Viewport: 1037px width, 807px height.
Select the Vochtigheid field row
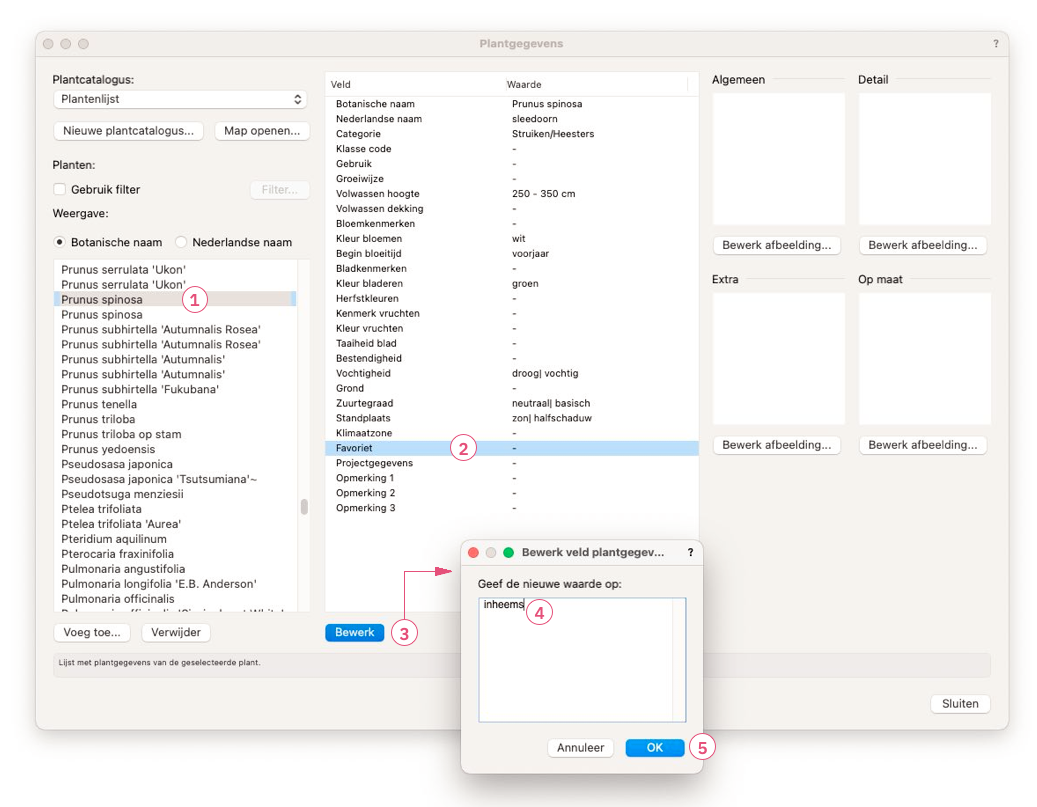[512, 373]
